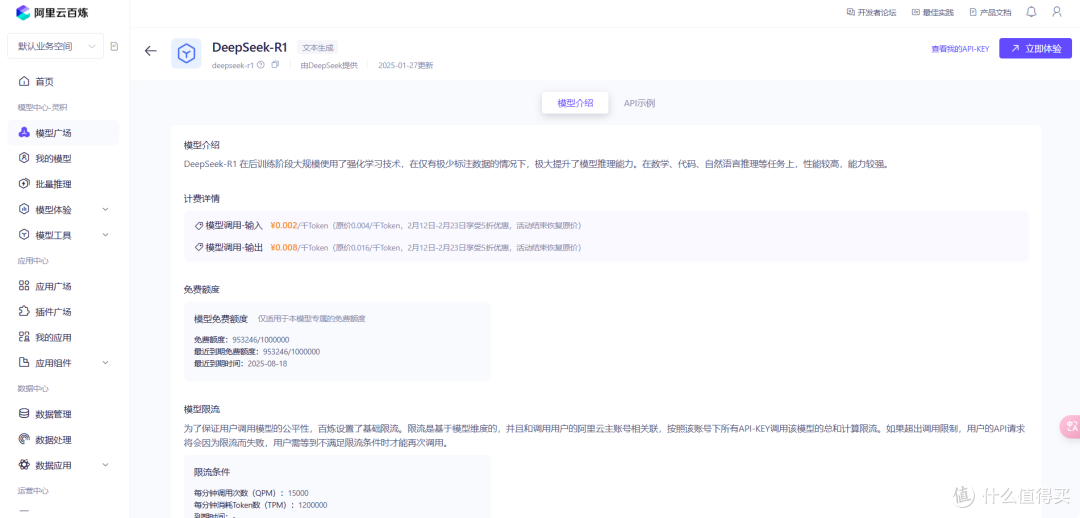The height and width of the screenshot is (518, 1080).
Task: Click the ¥0.008 output price
Action: [283, 247]
